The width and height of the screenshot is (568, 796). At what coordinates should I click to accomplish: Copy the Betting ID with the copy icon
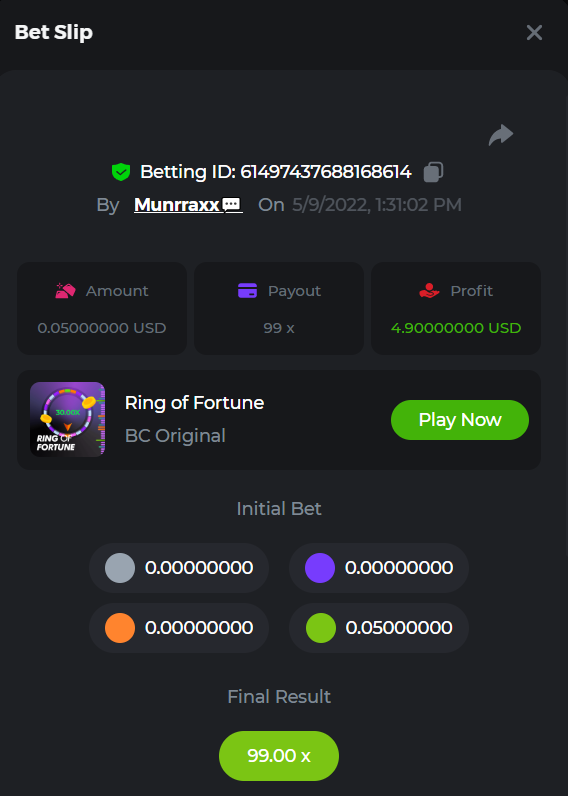click(433, 172)
